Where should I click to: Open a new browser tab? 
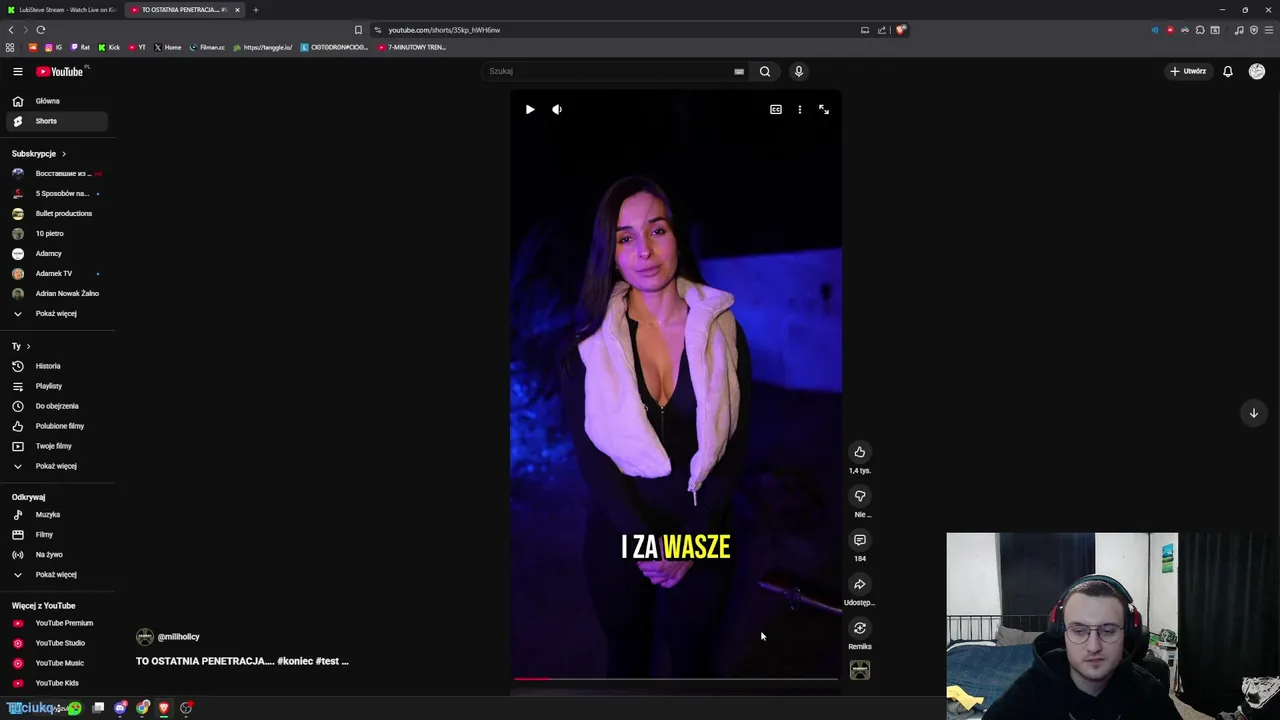[255, 10]
